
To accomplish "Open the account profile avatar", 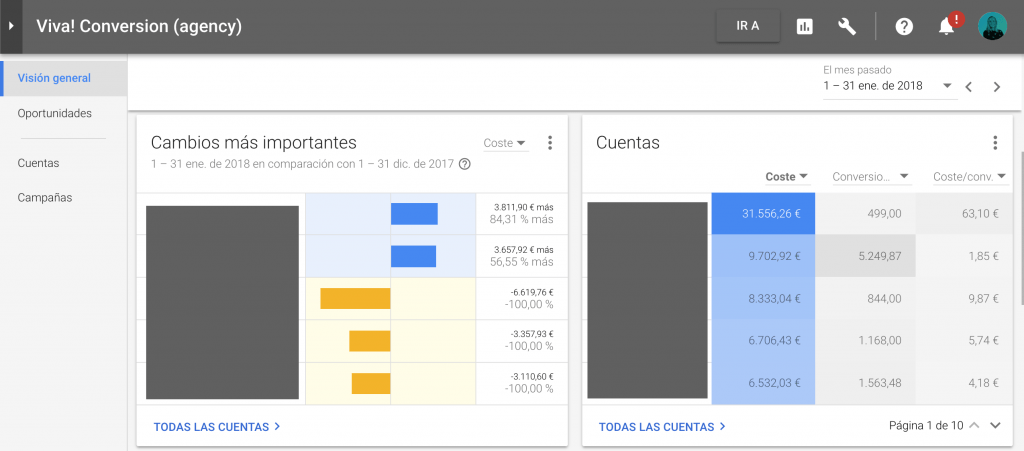I will (992, 27).
